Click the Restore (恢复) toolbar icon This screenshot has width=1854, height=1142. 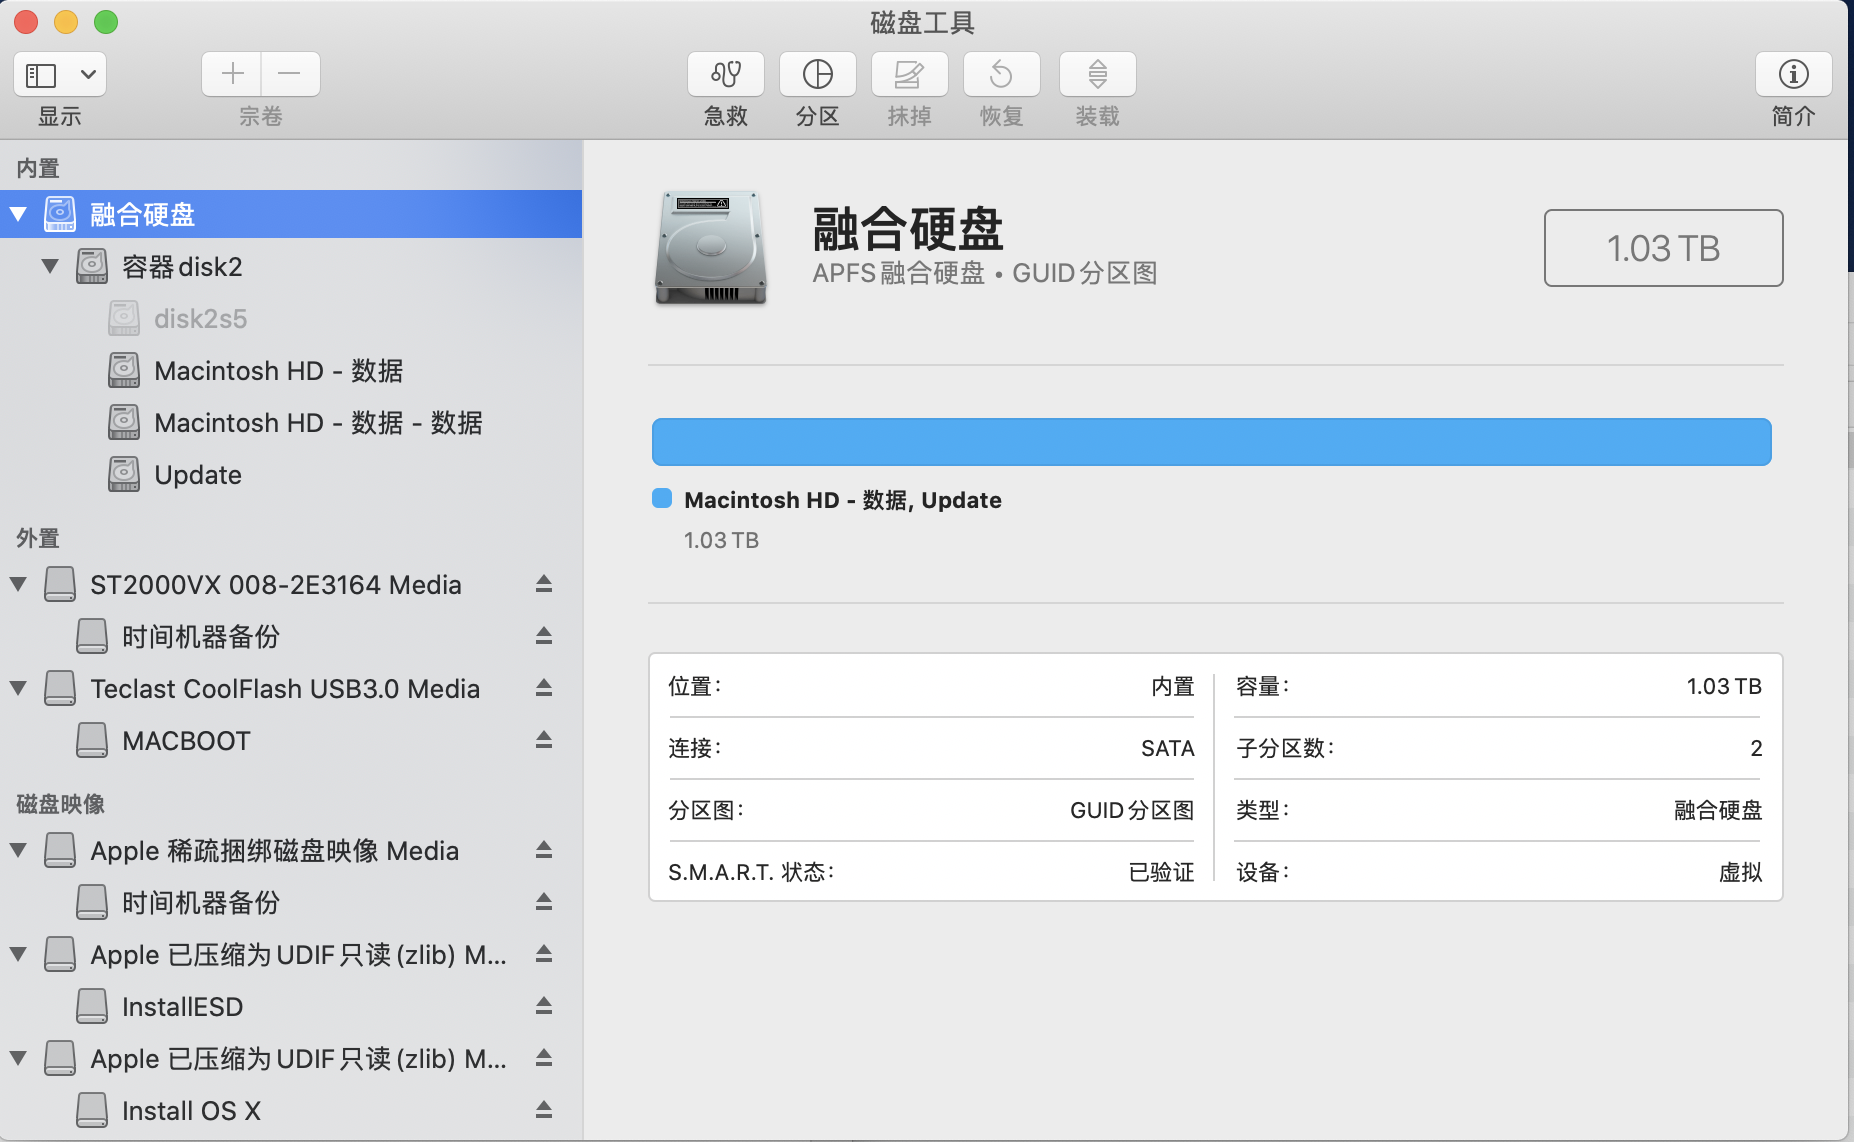point(1001,75)
